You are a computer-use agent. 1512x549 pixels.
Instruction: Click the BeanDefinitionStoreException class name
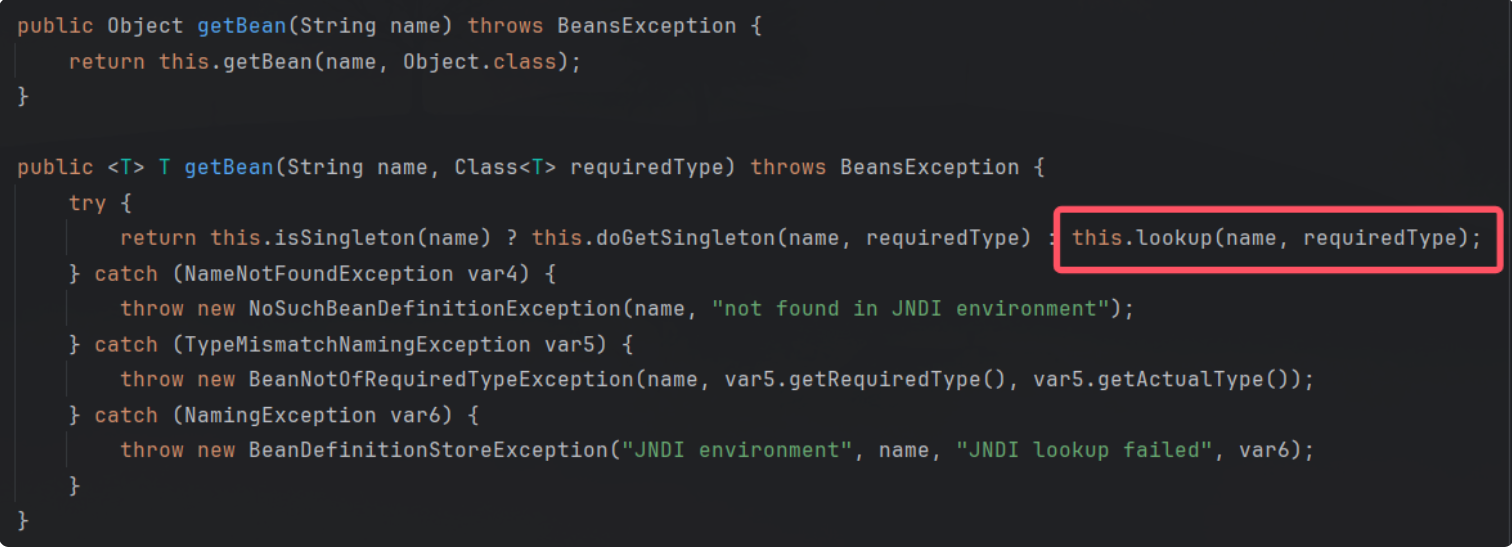[428, 450]
